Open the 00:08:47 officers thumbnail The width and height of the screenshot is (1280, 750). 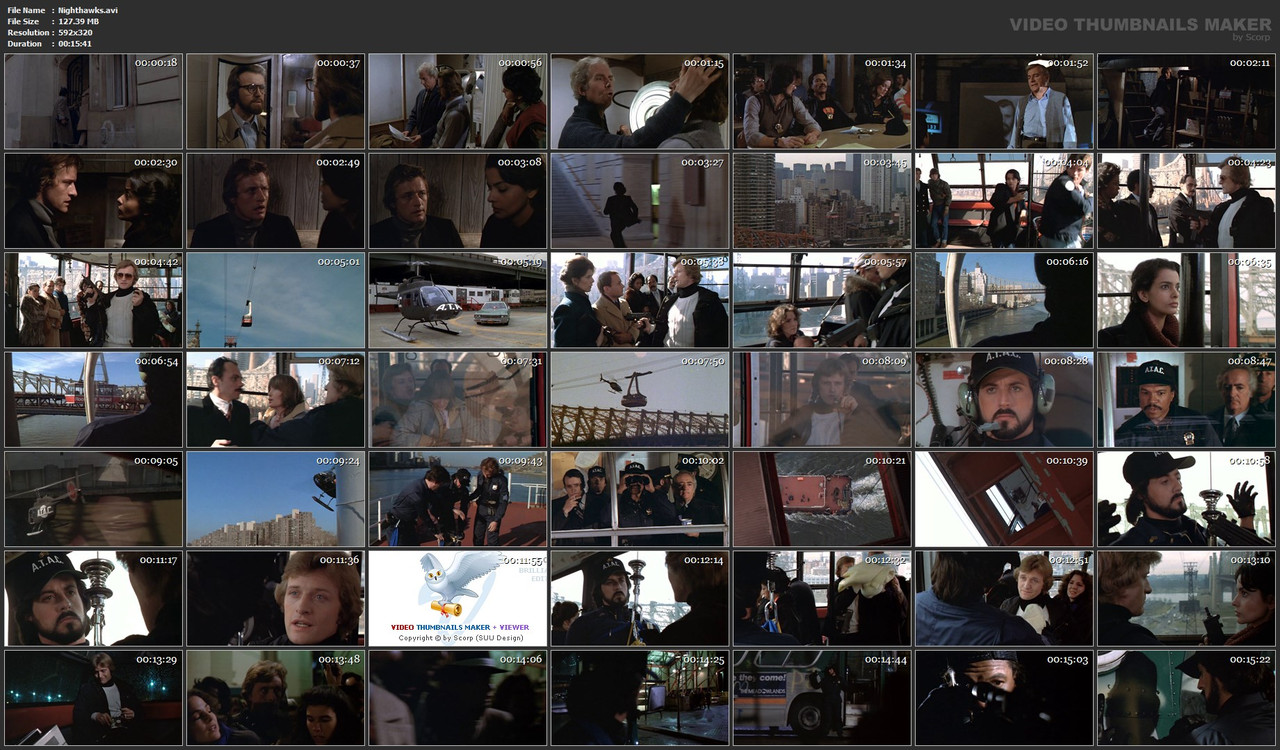tap(1186, 399)
